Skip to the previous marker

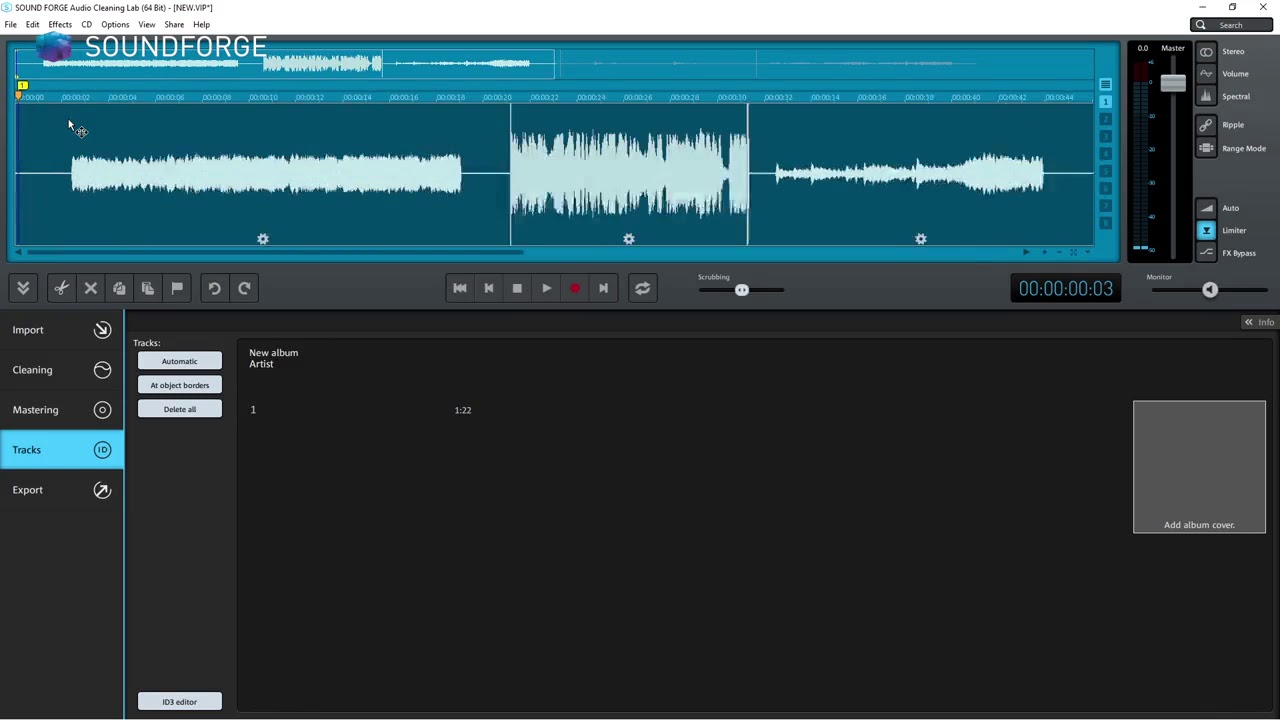click(x=489, y=288)
